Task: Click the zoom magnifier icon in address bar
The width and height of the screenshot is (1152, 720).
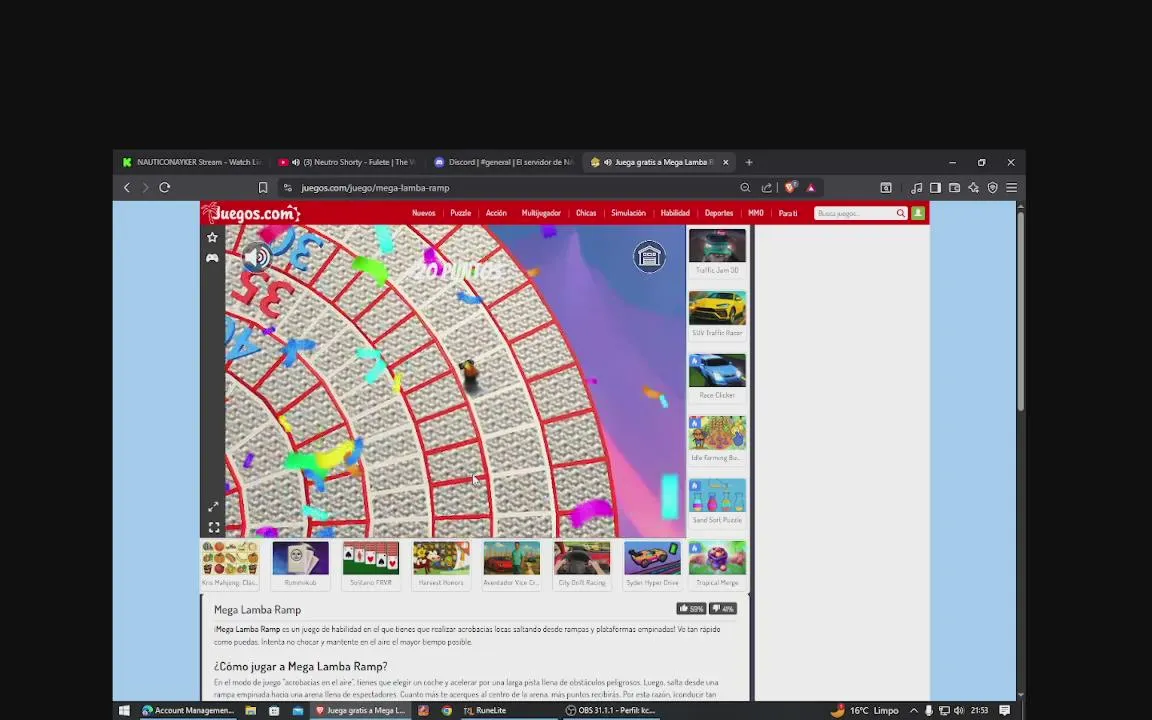Action: point(745,188)
